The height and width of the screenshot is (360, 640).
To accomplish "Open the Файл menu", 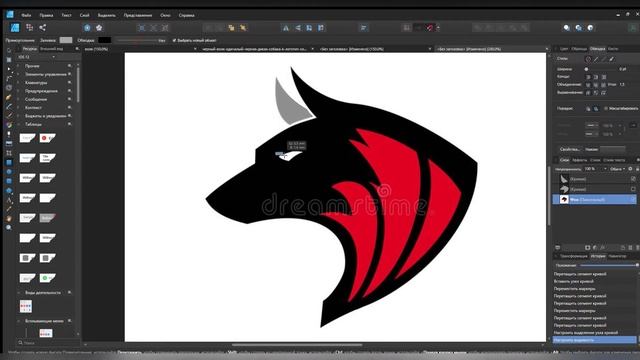I will coord(26,15).
